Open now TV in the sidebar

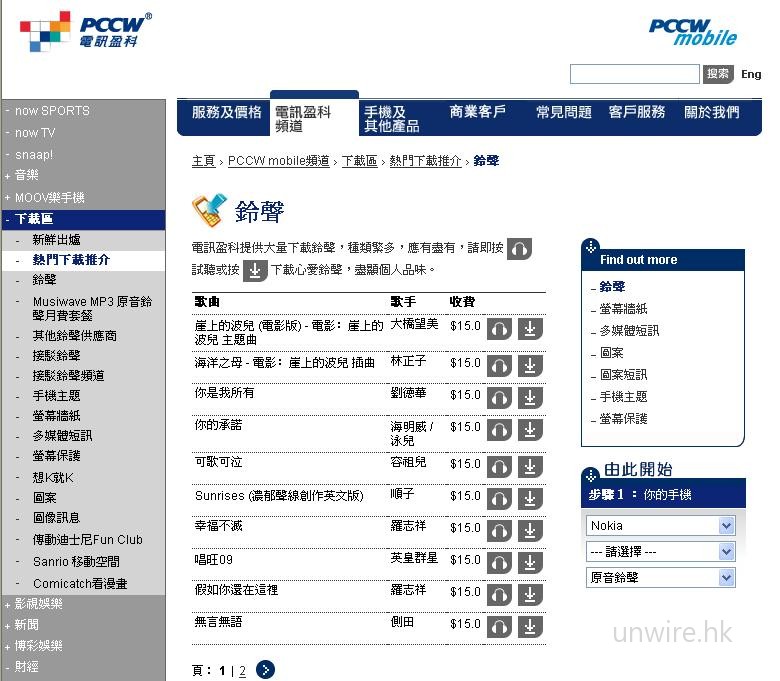click(x=35, y=133)
